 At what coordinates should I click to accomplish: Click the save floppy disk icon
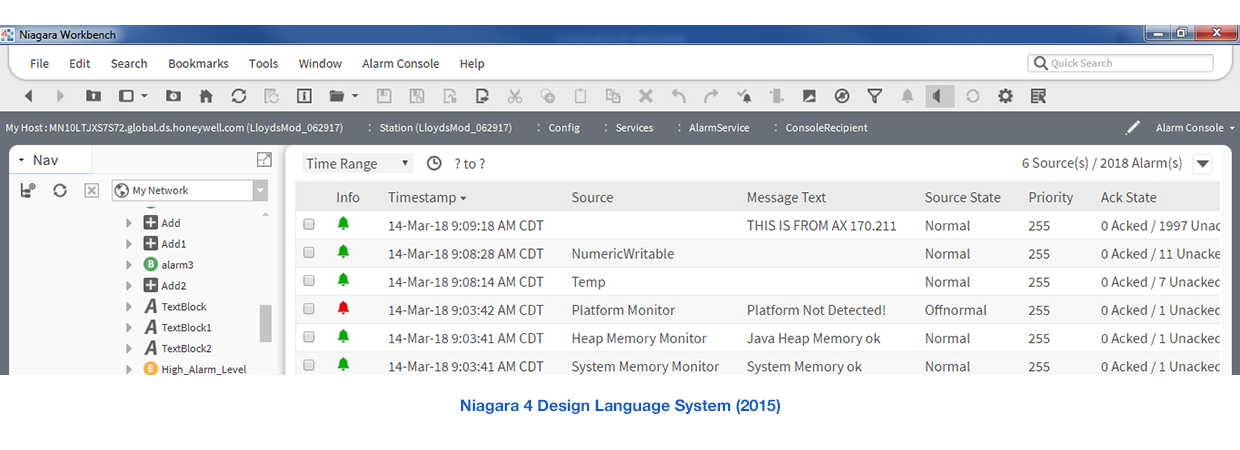coord(383,96)
